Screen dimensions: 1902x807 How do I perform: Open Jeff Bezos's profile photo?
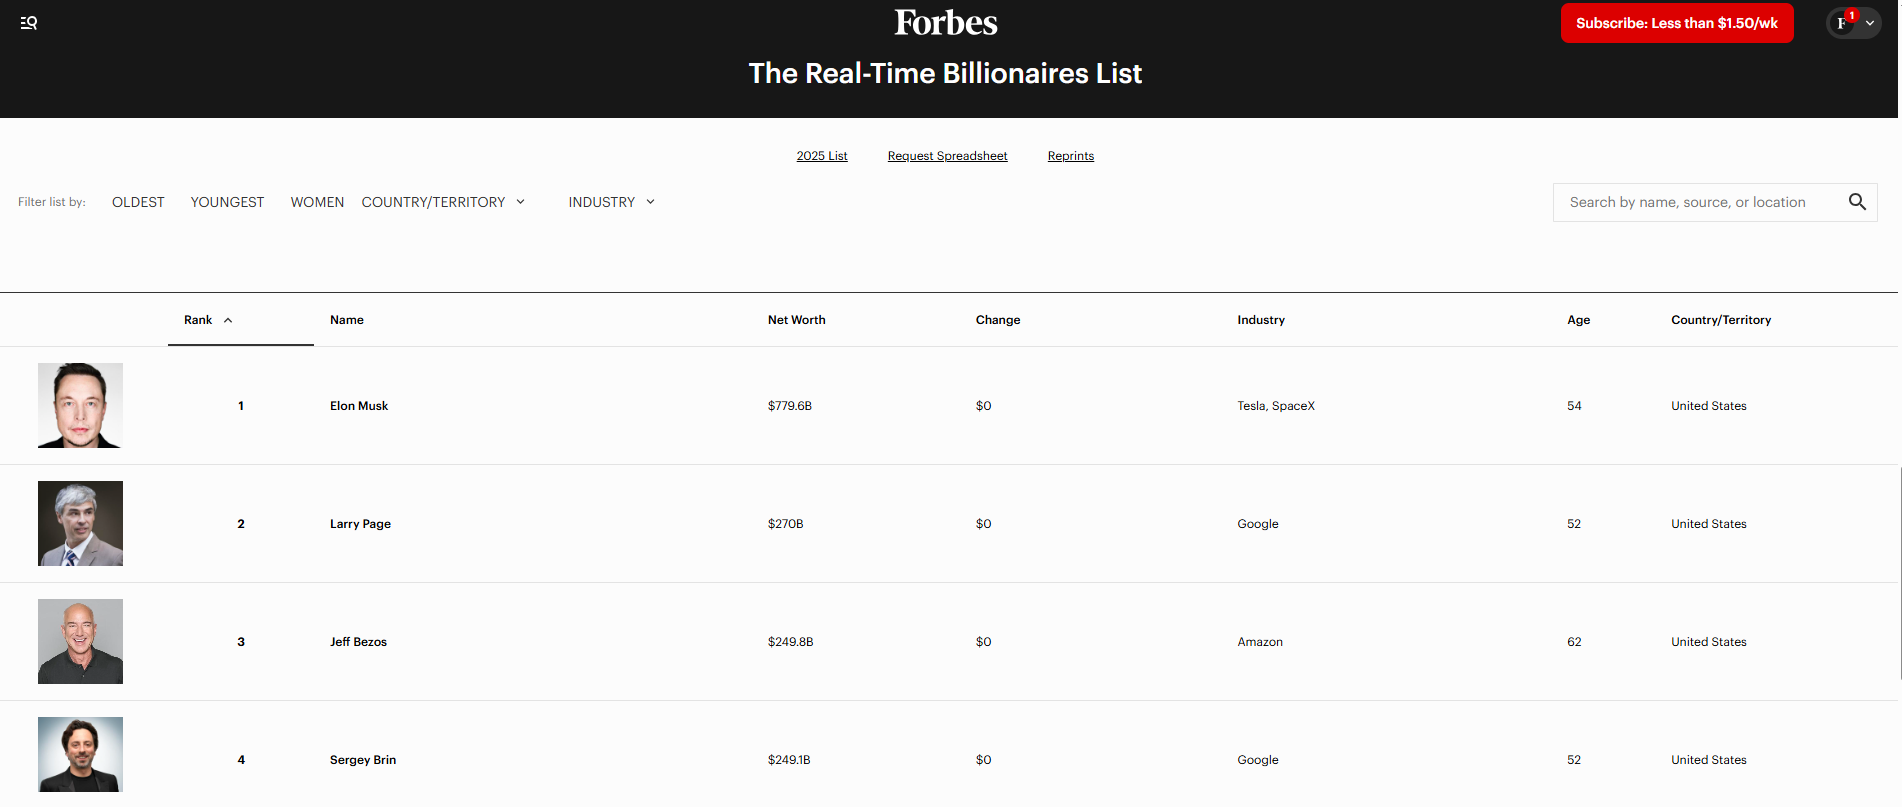tap(80, 641)
